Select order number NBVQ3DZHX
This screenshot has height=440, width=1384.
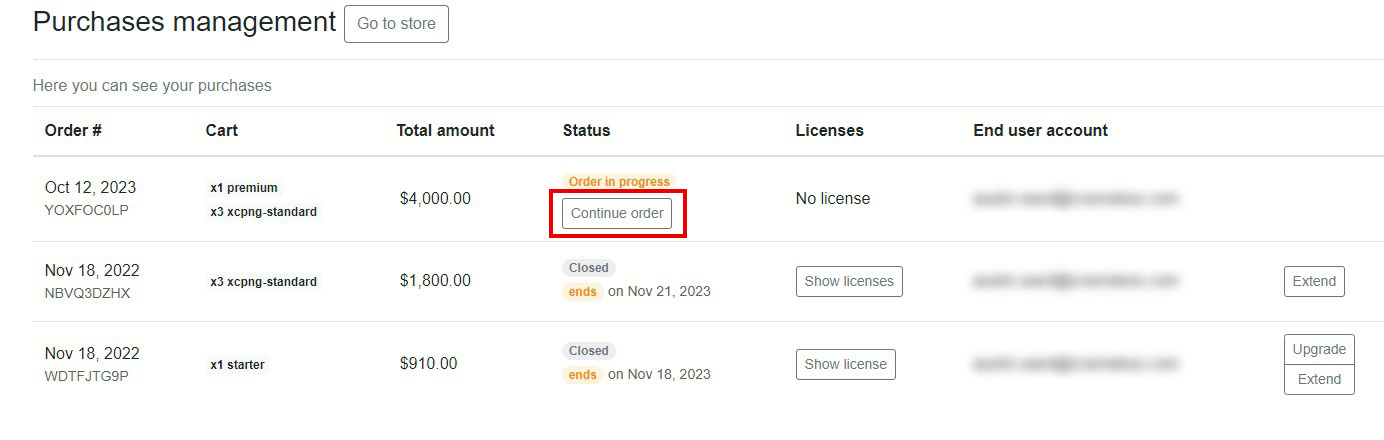(87, 293)
